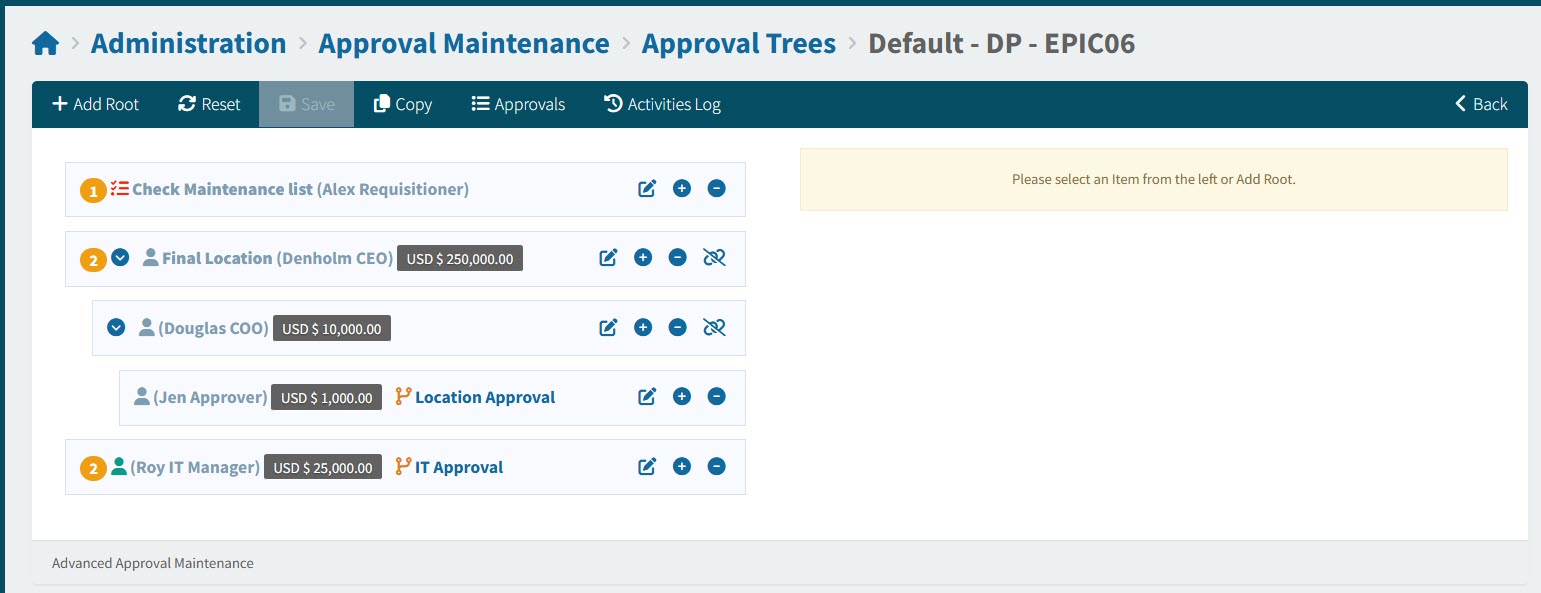Image resolution: width=1541 pixels, height=593 pixels.
Task: Add a child under Jen Approver
Action: [681, 396]
